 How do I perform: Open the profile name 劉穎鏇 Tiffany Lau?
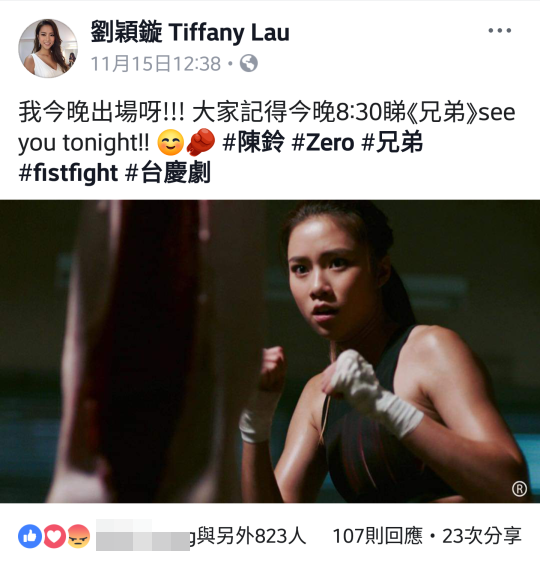pos(190,33)
